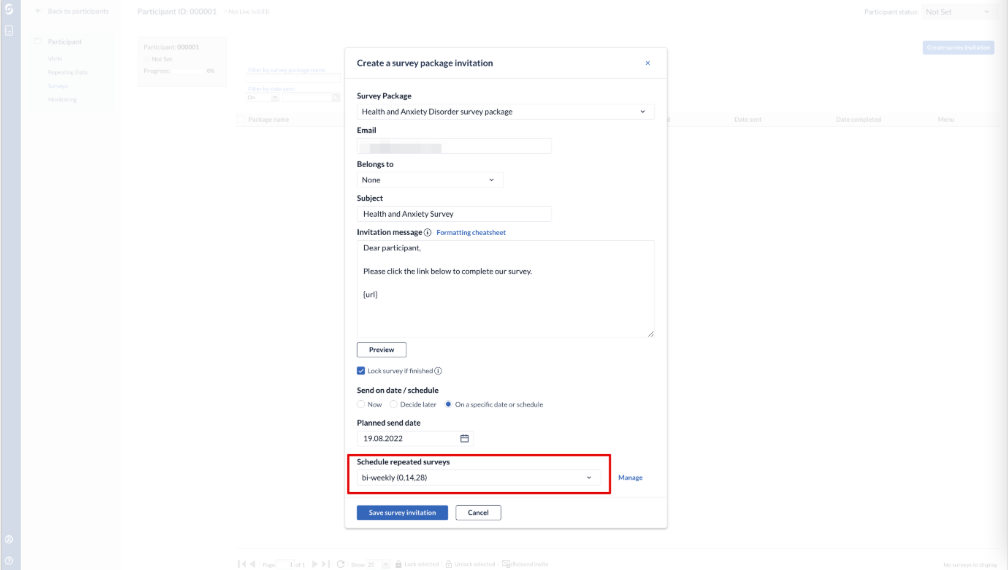Select Monitoring in the participant menu
This screenshot has height=570, width=1008.
(62, 100)
